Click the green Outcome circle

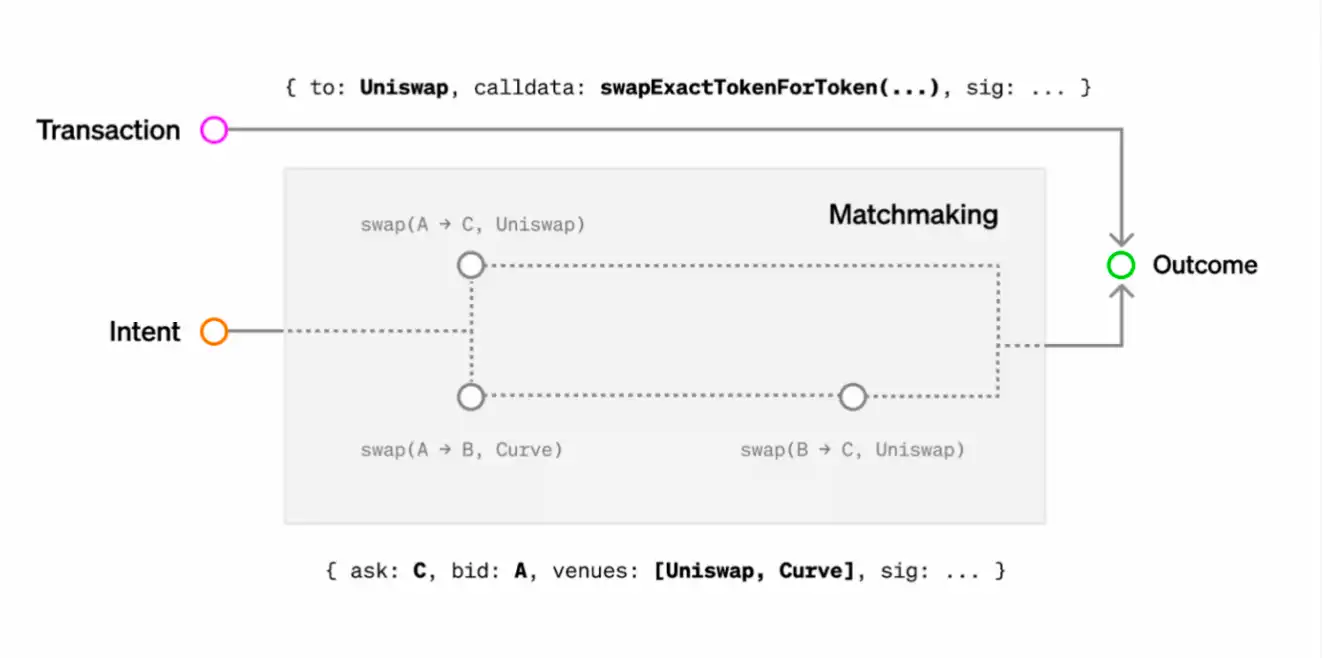(1121, 265)
